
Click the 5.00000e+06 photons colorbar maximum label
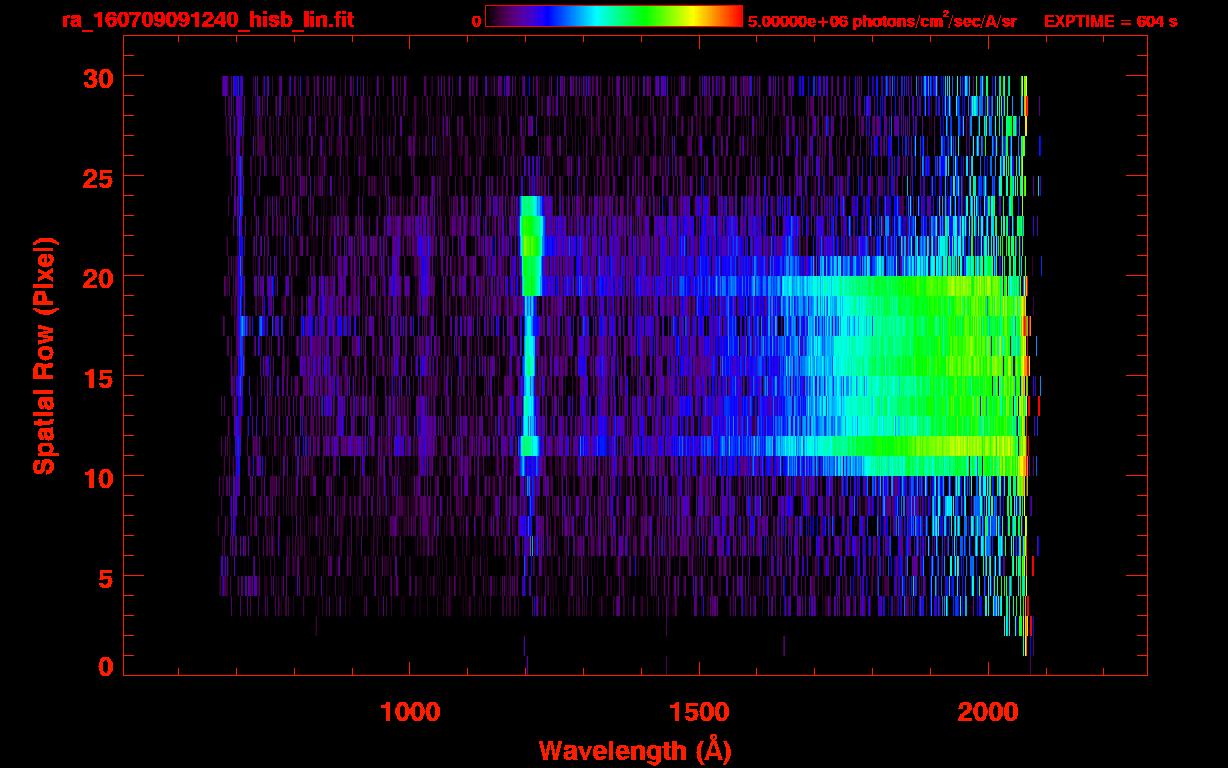point(882,21)
